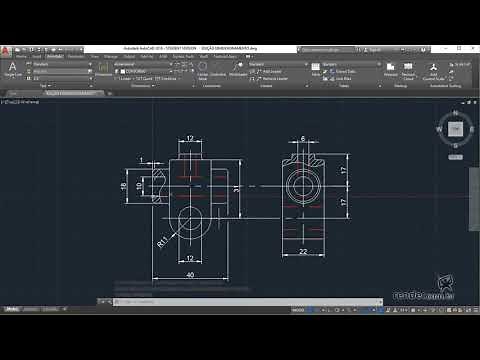Image resolution: width=480 pixels, height=360 pixels.
Task: Toggle MODEL space in the status bar
Action: 298,310
